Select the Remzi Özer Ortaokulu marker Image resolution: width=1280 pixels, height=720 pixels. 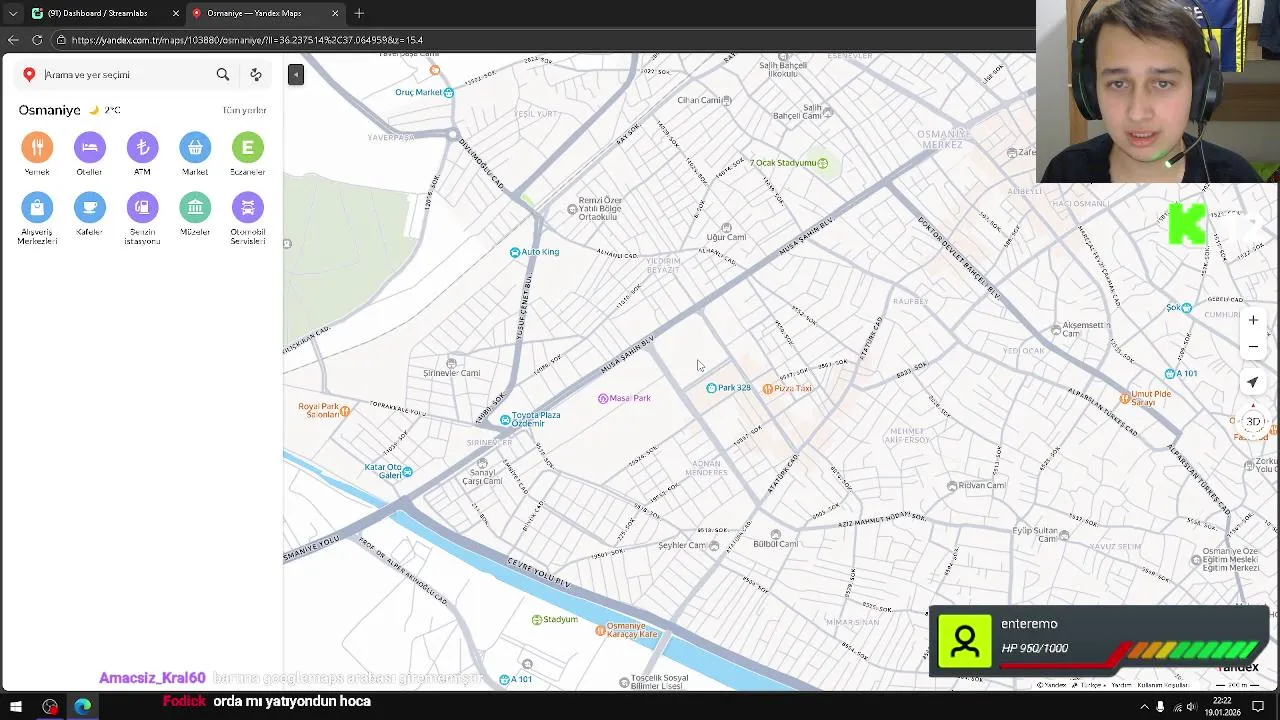click(x=572, y=209)
